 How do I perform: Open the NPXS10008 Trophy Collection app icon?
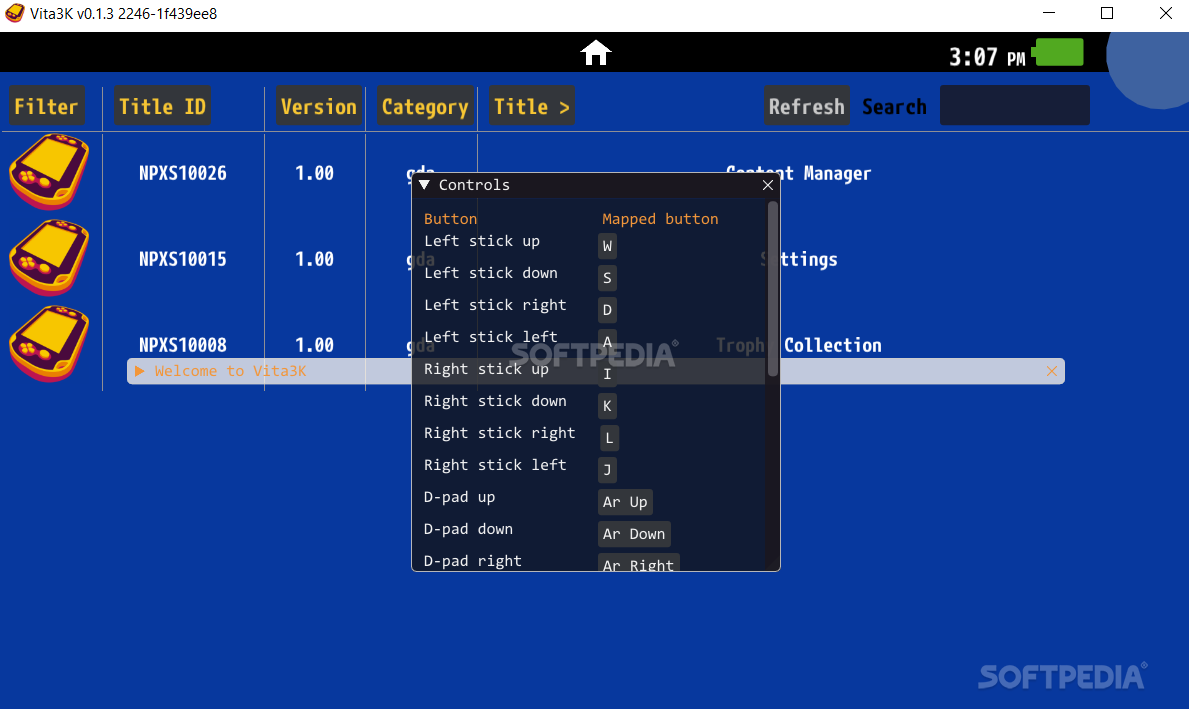pos(49,344)
